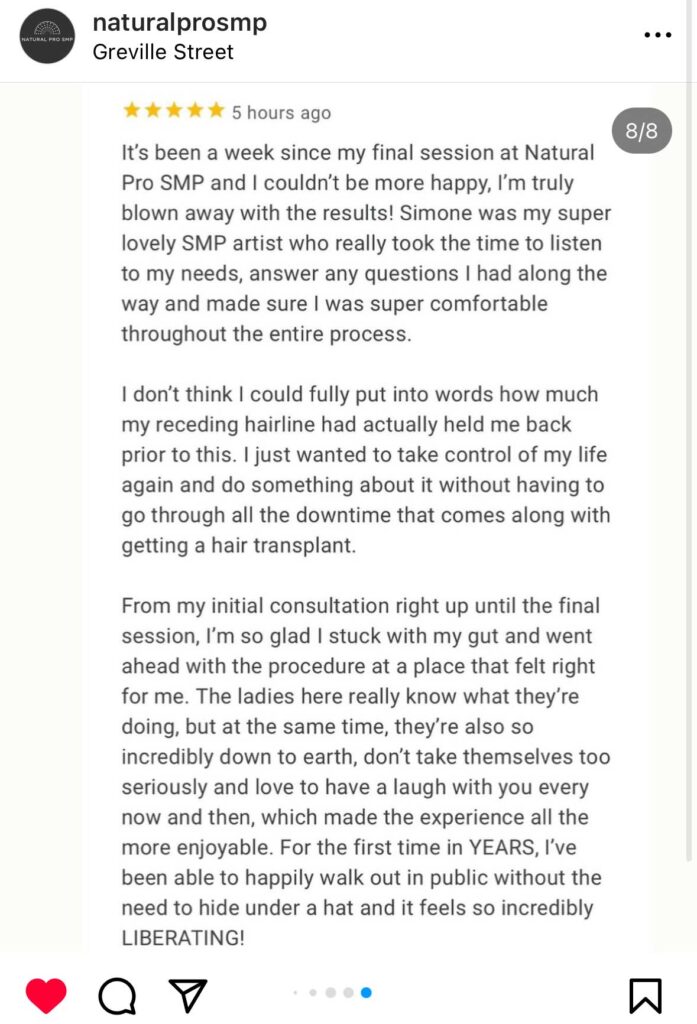Tap the 8/8 slide counter badge

641,131
